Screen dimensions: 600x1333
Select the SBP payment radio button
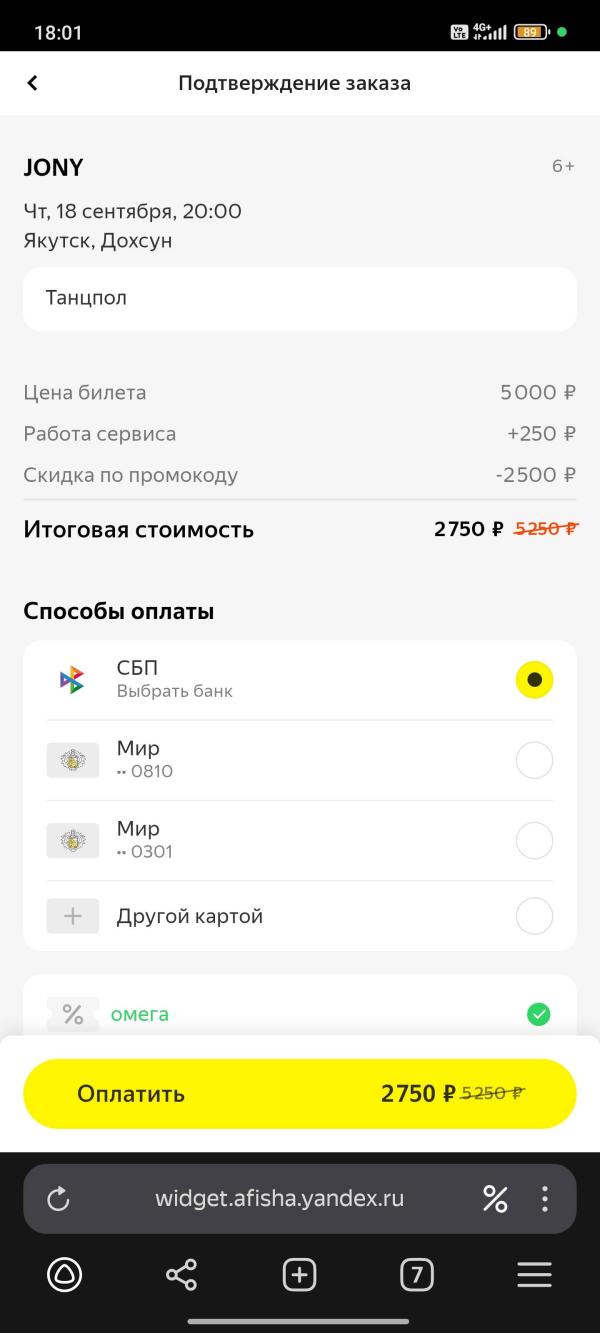tap(534, 680)
